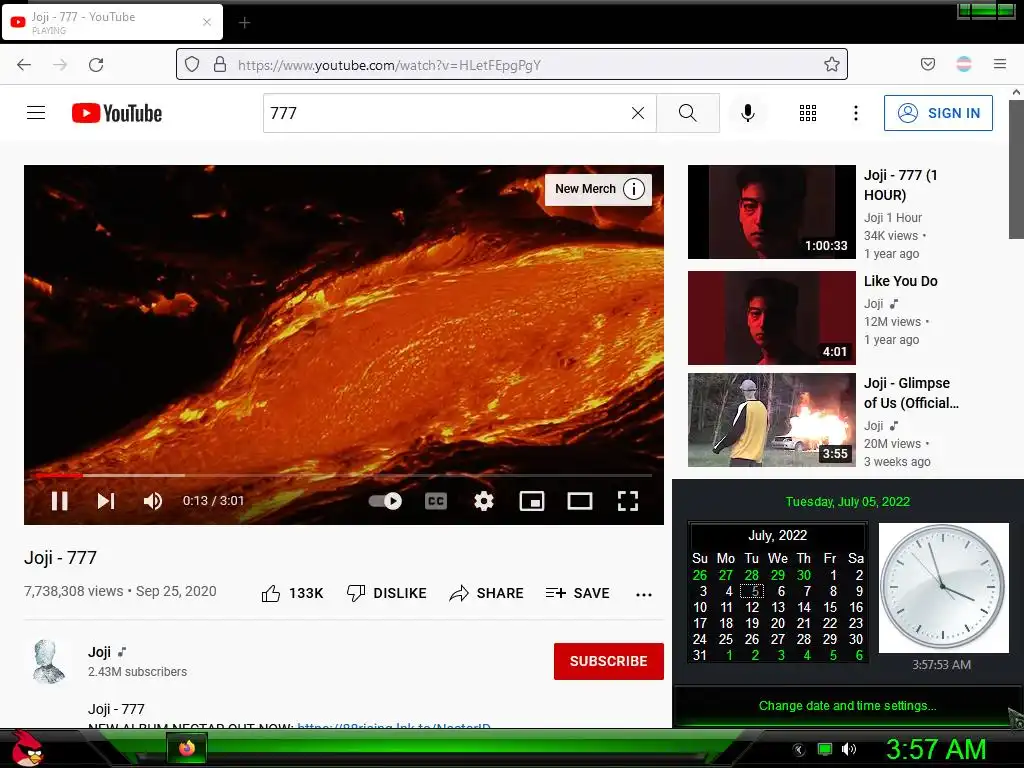Select July 16 on calendar

click(x=856, y=607)
